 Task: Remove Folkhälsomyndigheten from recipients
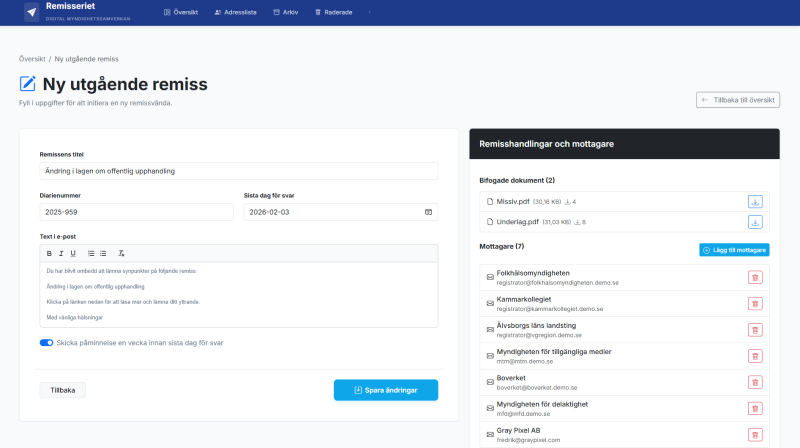coord(755,277)
